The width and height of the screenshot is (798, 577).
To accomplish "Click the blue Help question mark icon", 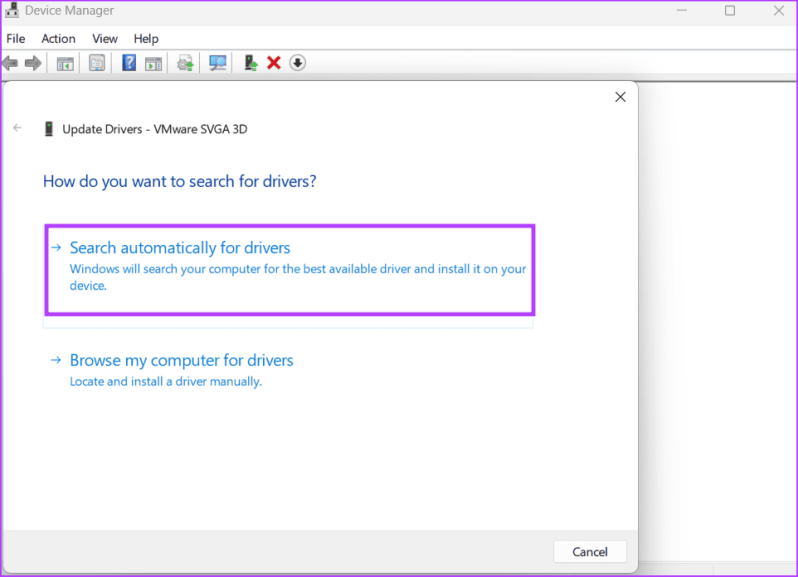I will click(x=129, y=63).
